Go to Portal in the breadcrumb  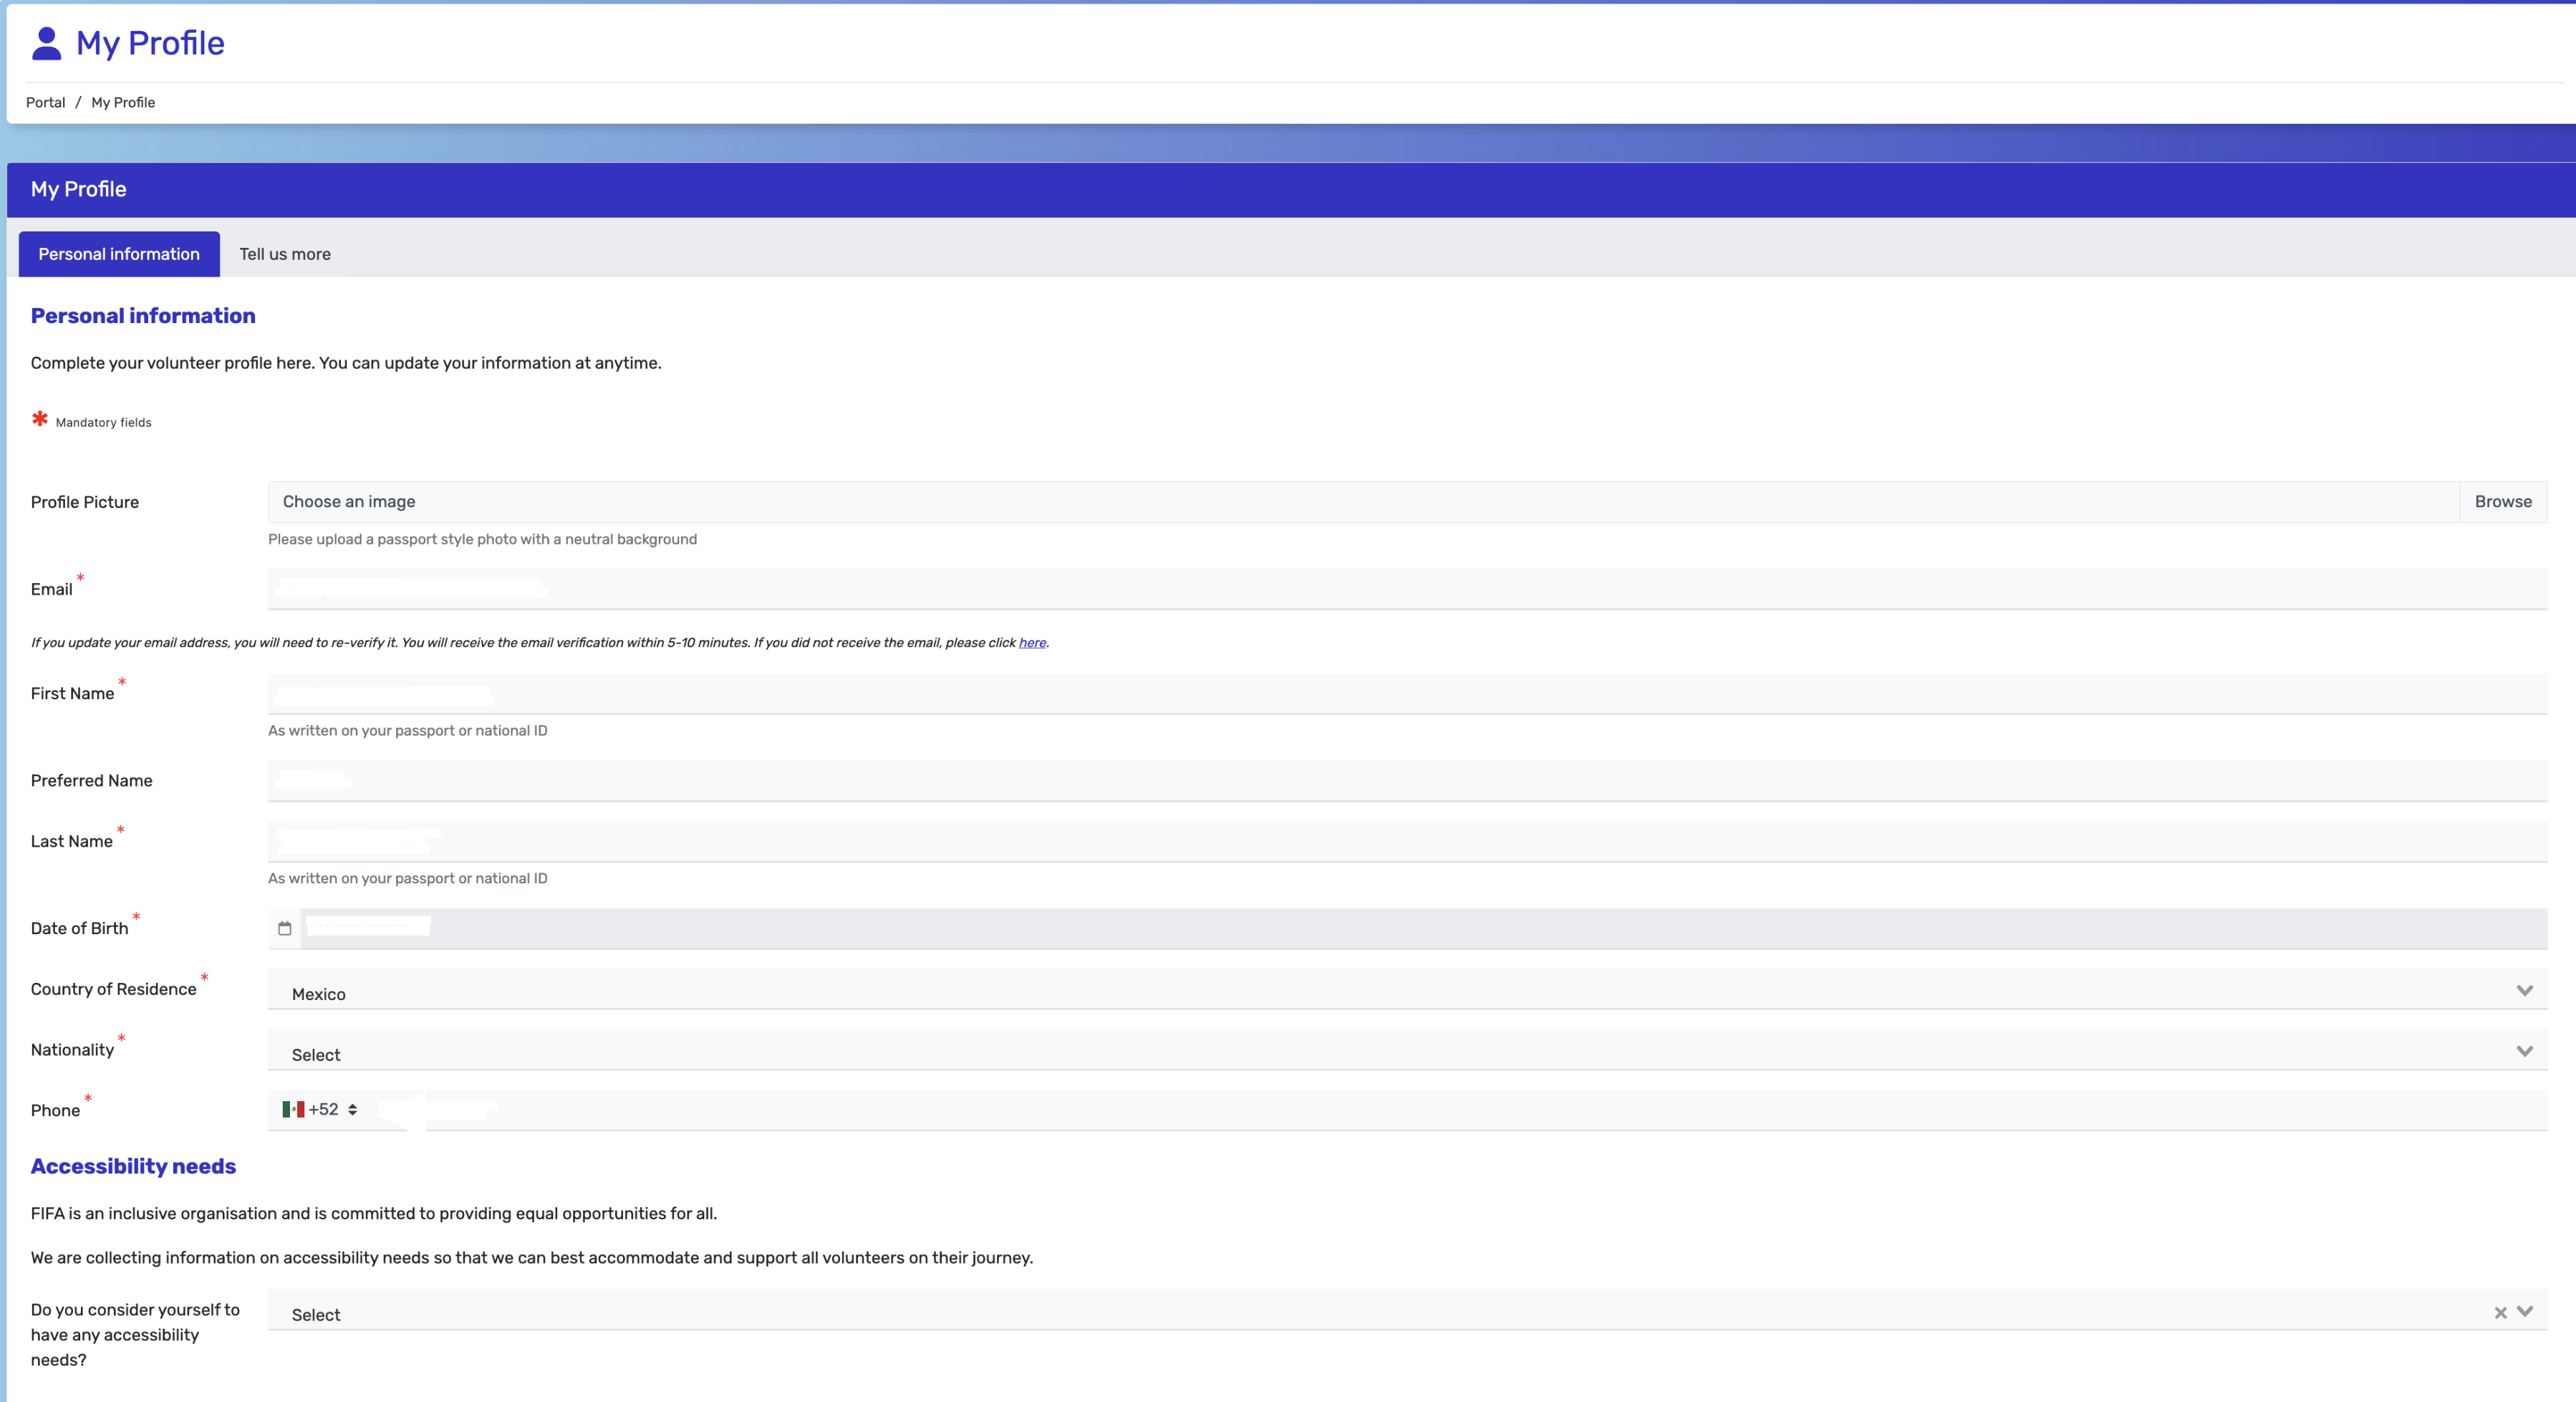pos(45,102)
